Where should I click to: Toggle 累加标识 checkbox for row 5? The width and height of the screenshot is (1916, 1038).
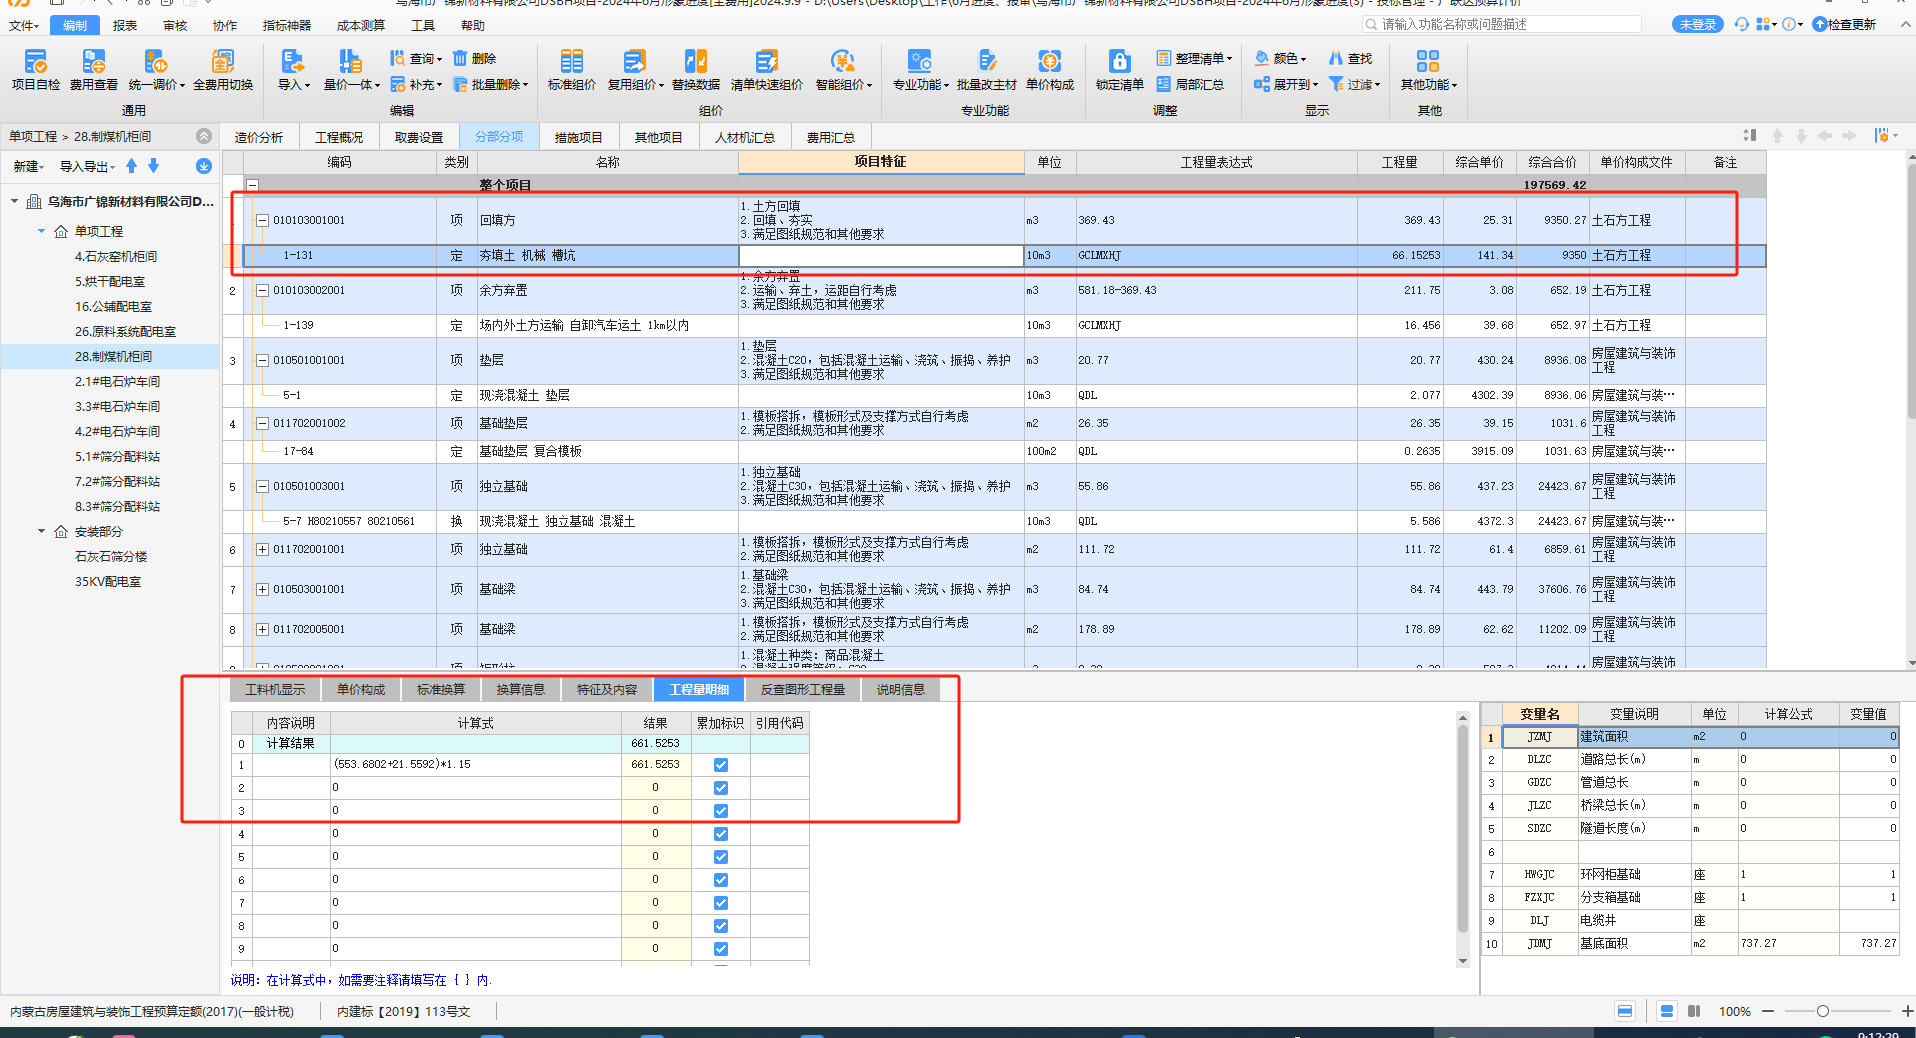click(720, 857)
